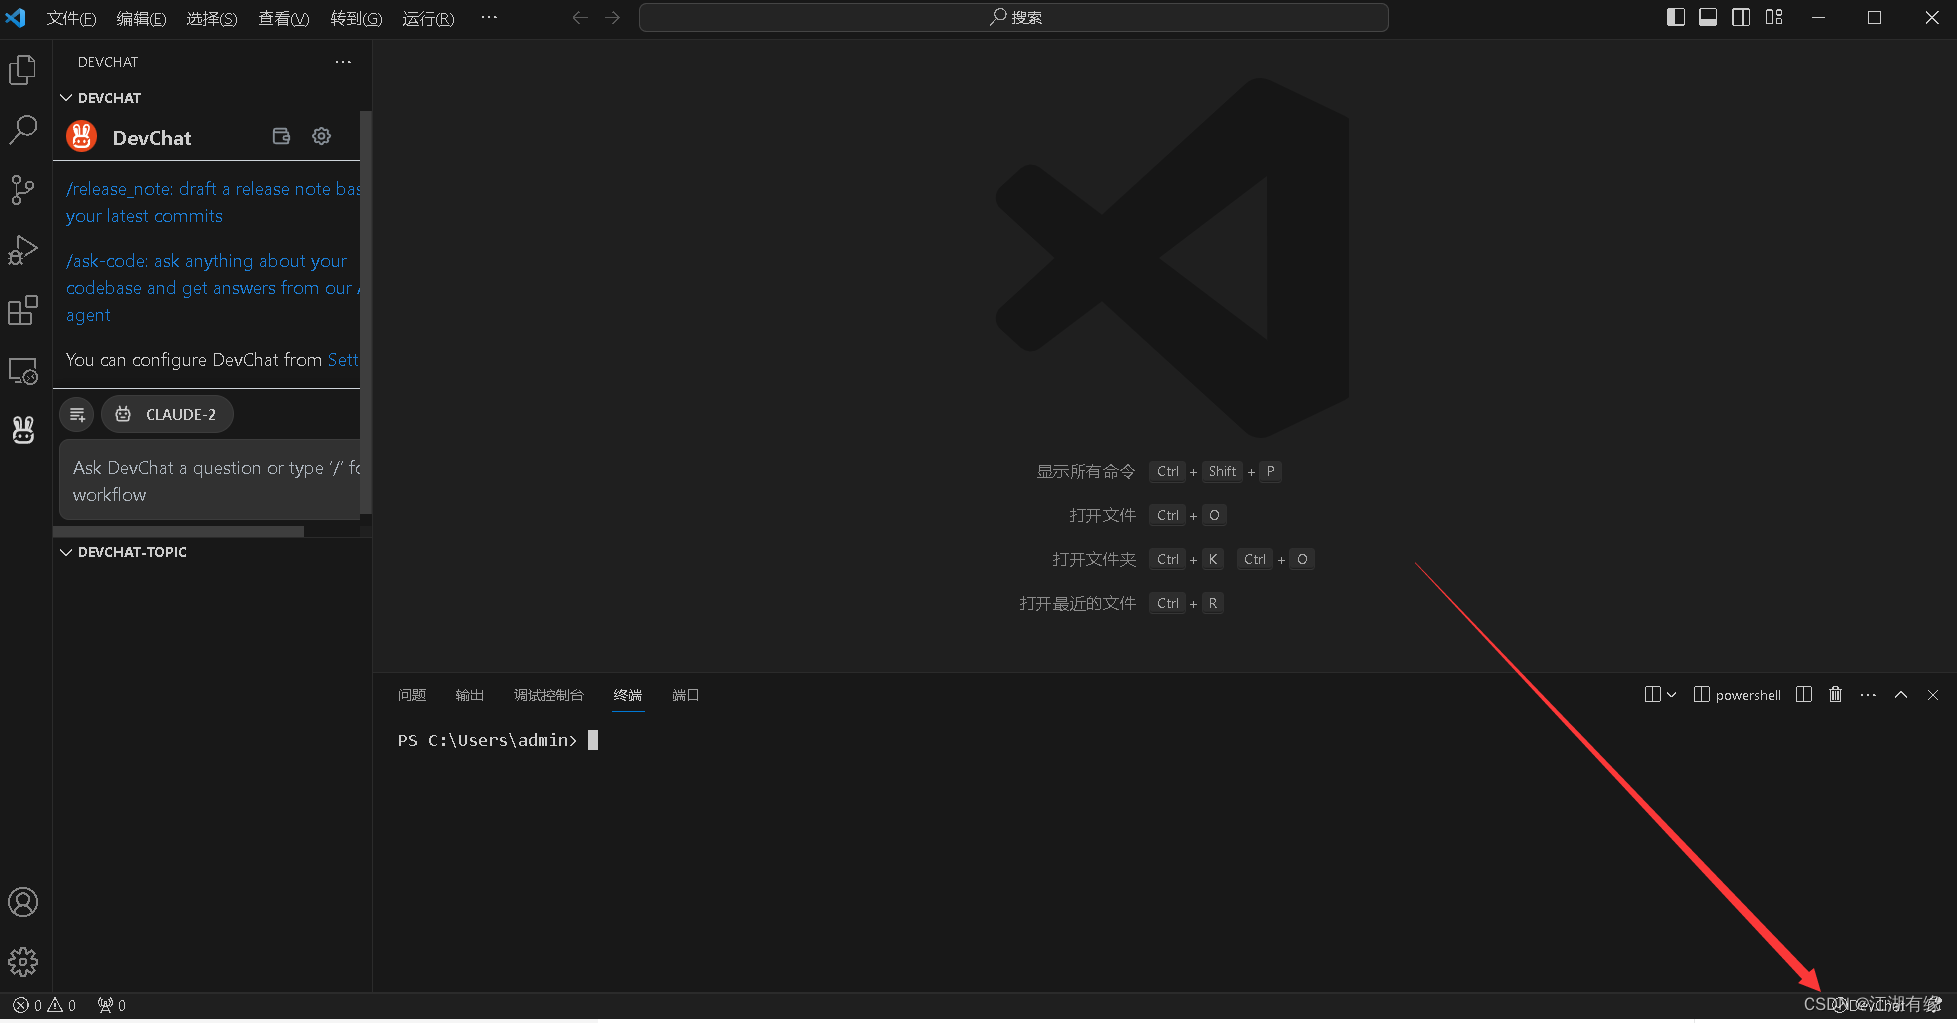Viewport: 1957px width, 1023px height.
Task: Open the 选择 menu
Action: point(212,18)
